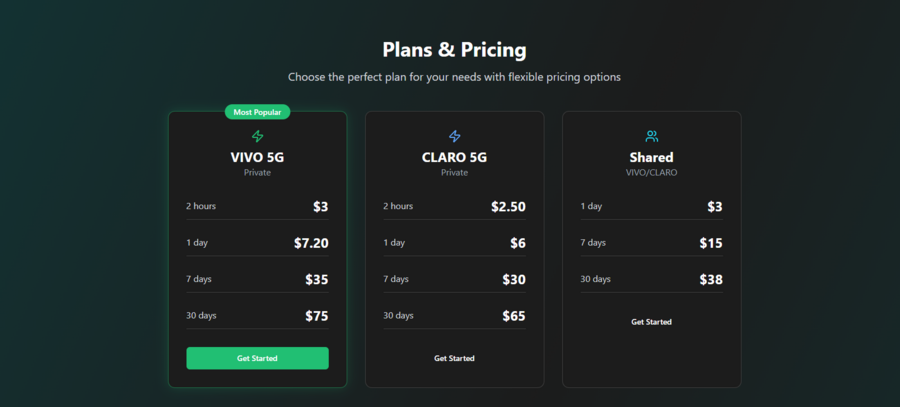Image resolution: width=900 pixels, height=407 pixels.
Task: Select the VIVO 5G 2 hours $3 row
Action: pyautogui.click(x=257, y=206)
